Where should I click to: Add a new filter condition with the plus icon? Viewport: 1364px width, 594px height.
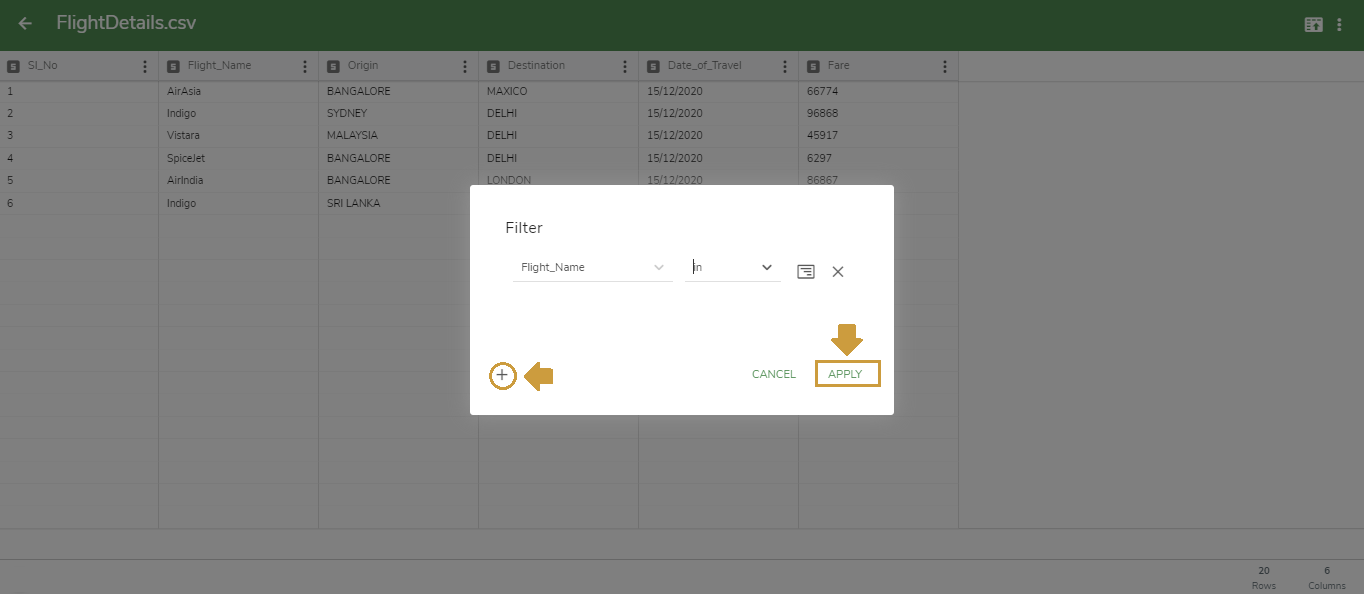[x=502, y=375]
